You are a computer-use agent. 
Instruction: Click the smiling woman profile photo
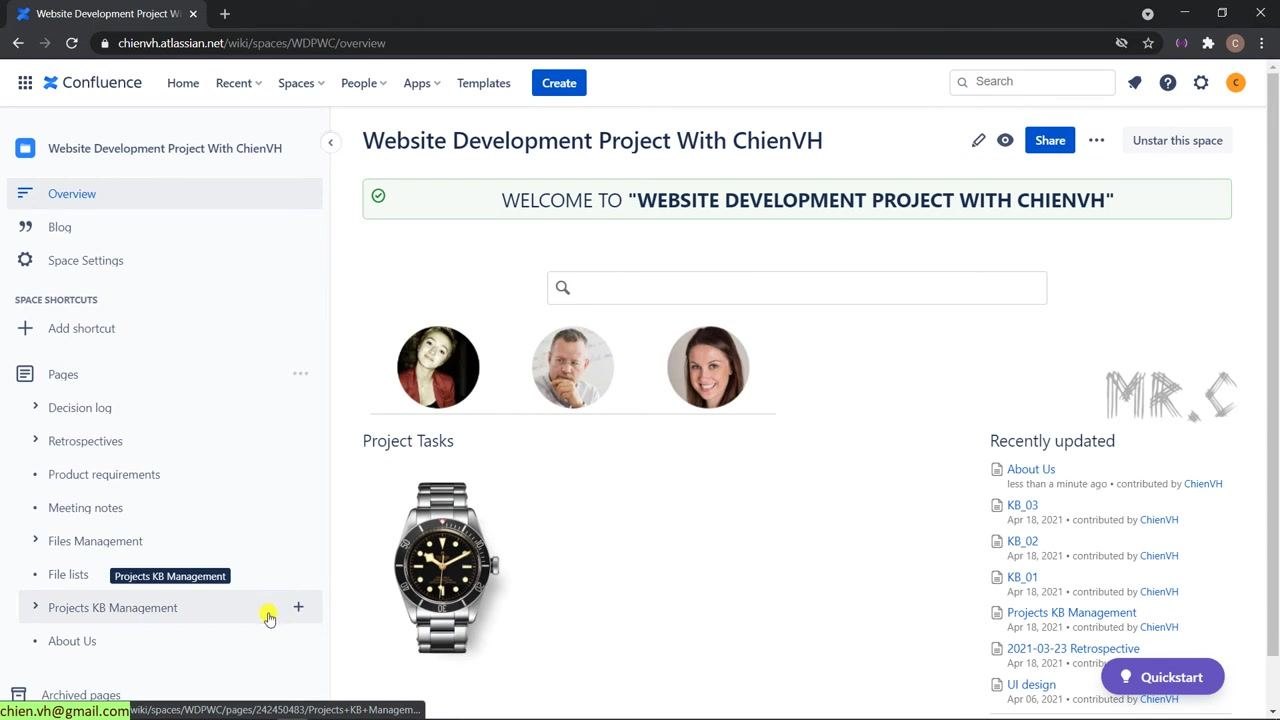pos(708,367)
